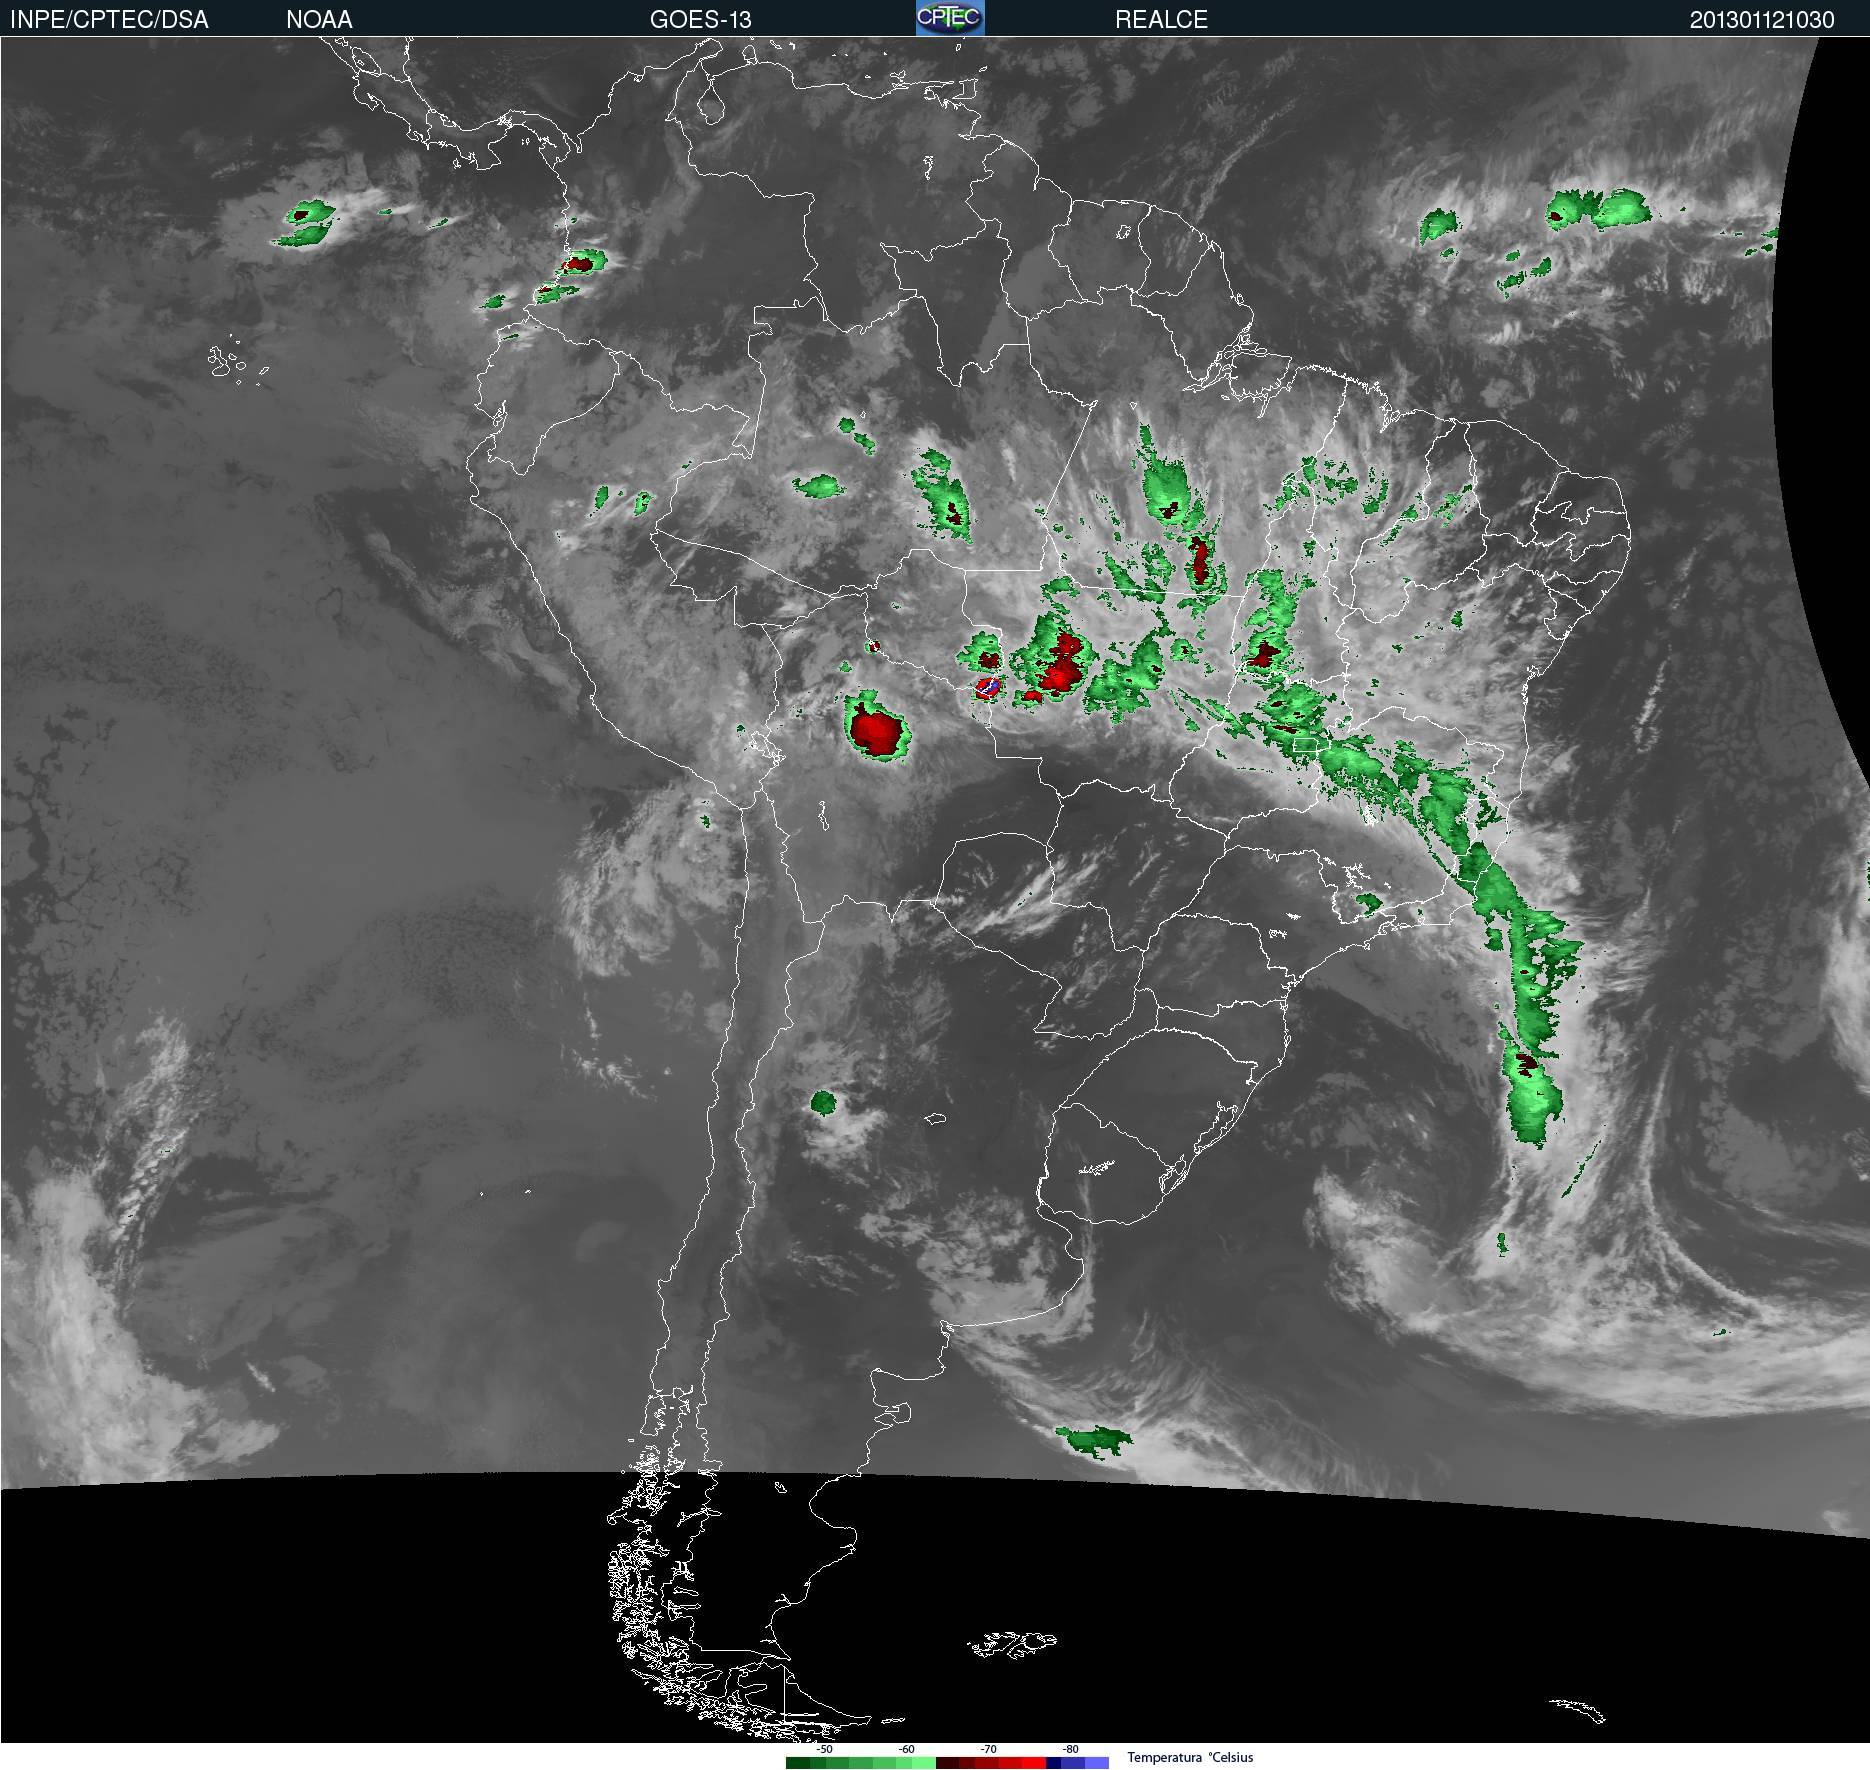Image resolution: width=1870 pixels, height=1770 pixels.
Task: Click the -80 label on the temperature scale
Action: coord(1070,1749)
